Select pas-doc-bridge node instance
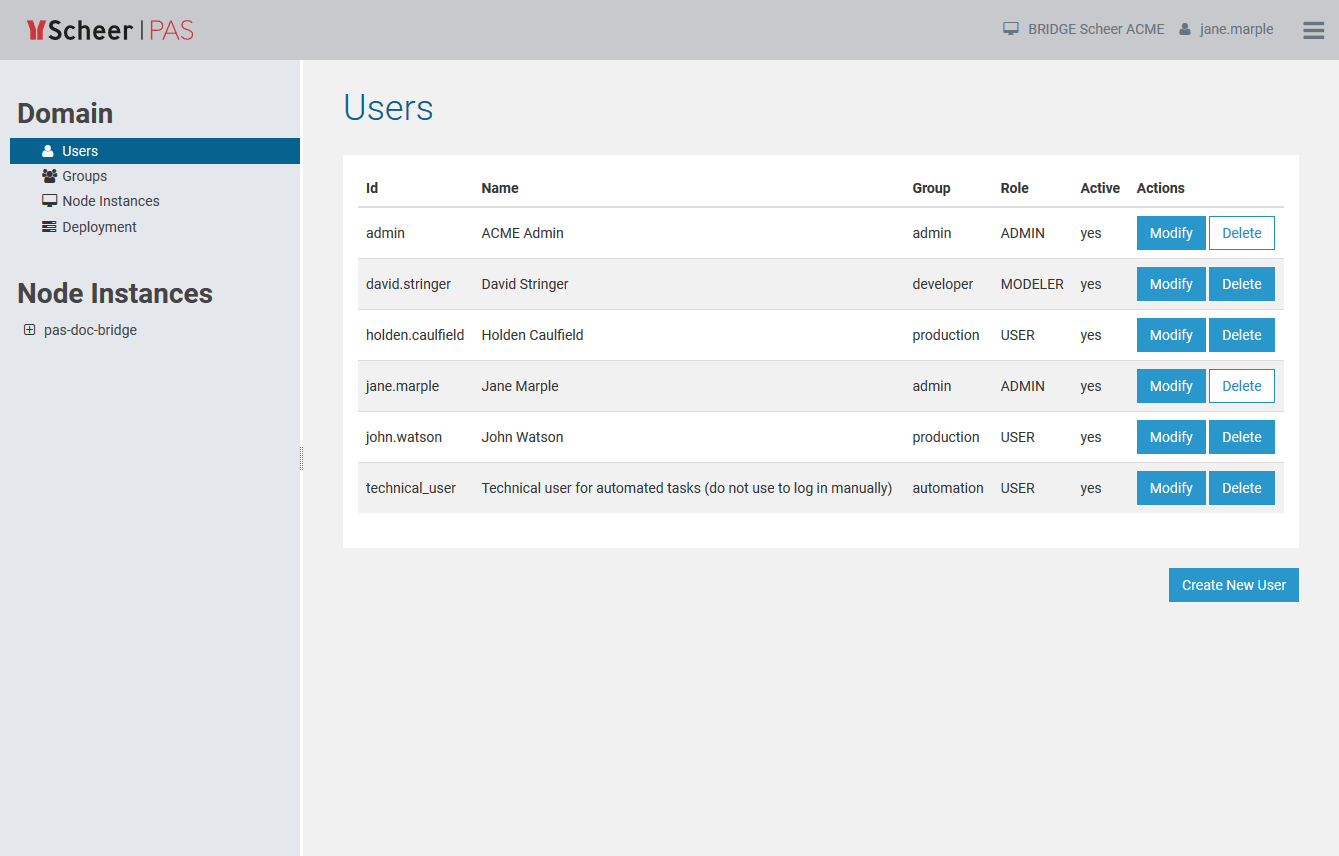Viewport: 1339px width, 856px height. [x=90, y=330]
